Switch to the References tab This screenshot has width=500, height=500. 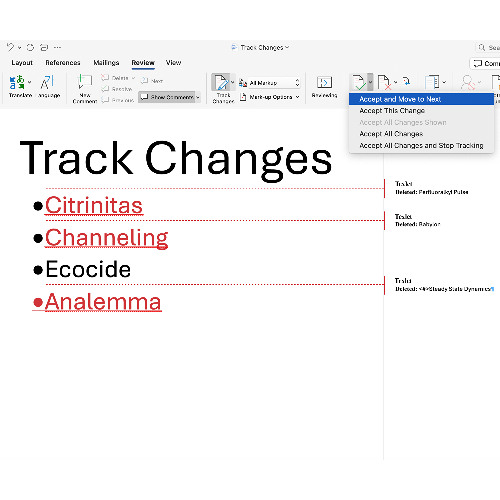63,63
